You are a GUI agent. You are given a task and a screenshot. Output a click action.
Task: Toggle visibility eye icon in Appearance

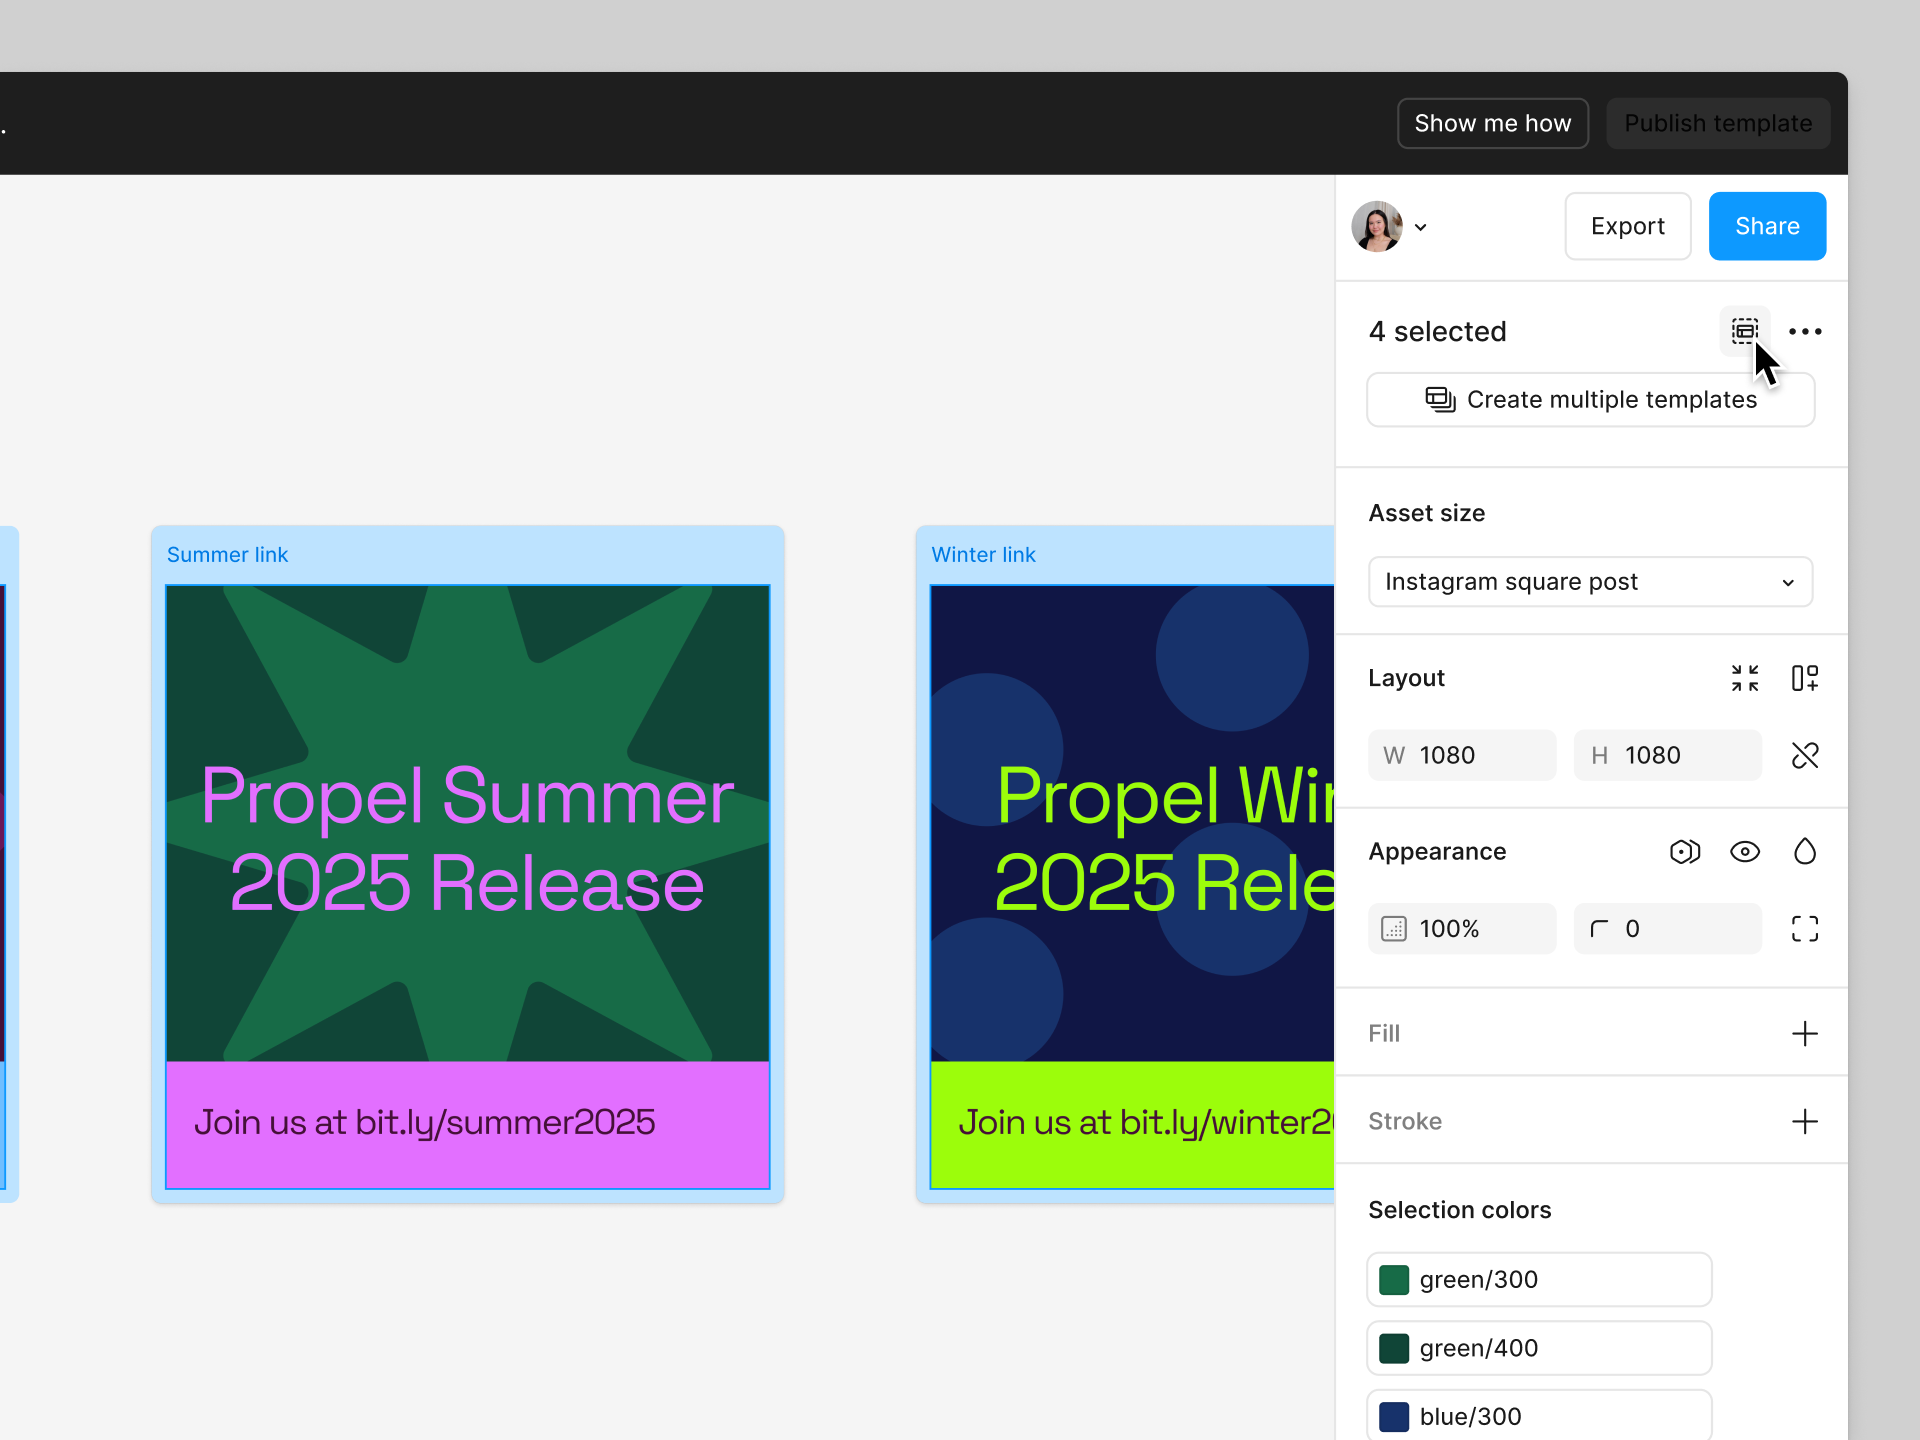[1744, 851]
